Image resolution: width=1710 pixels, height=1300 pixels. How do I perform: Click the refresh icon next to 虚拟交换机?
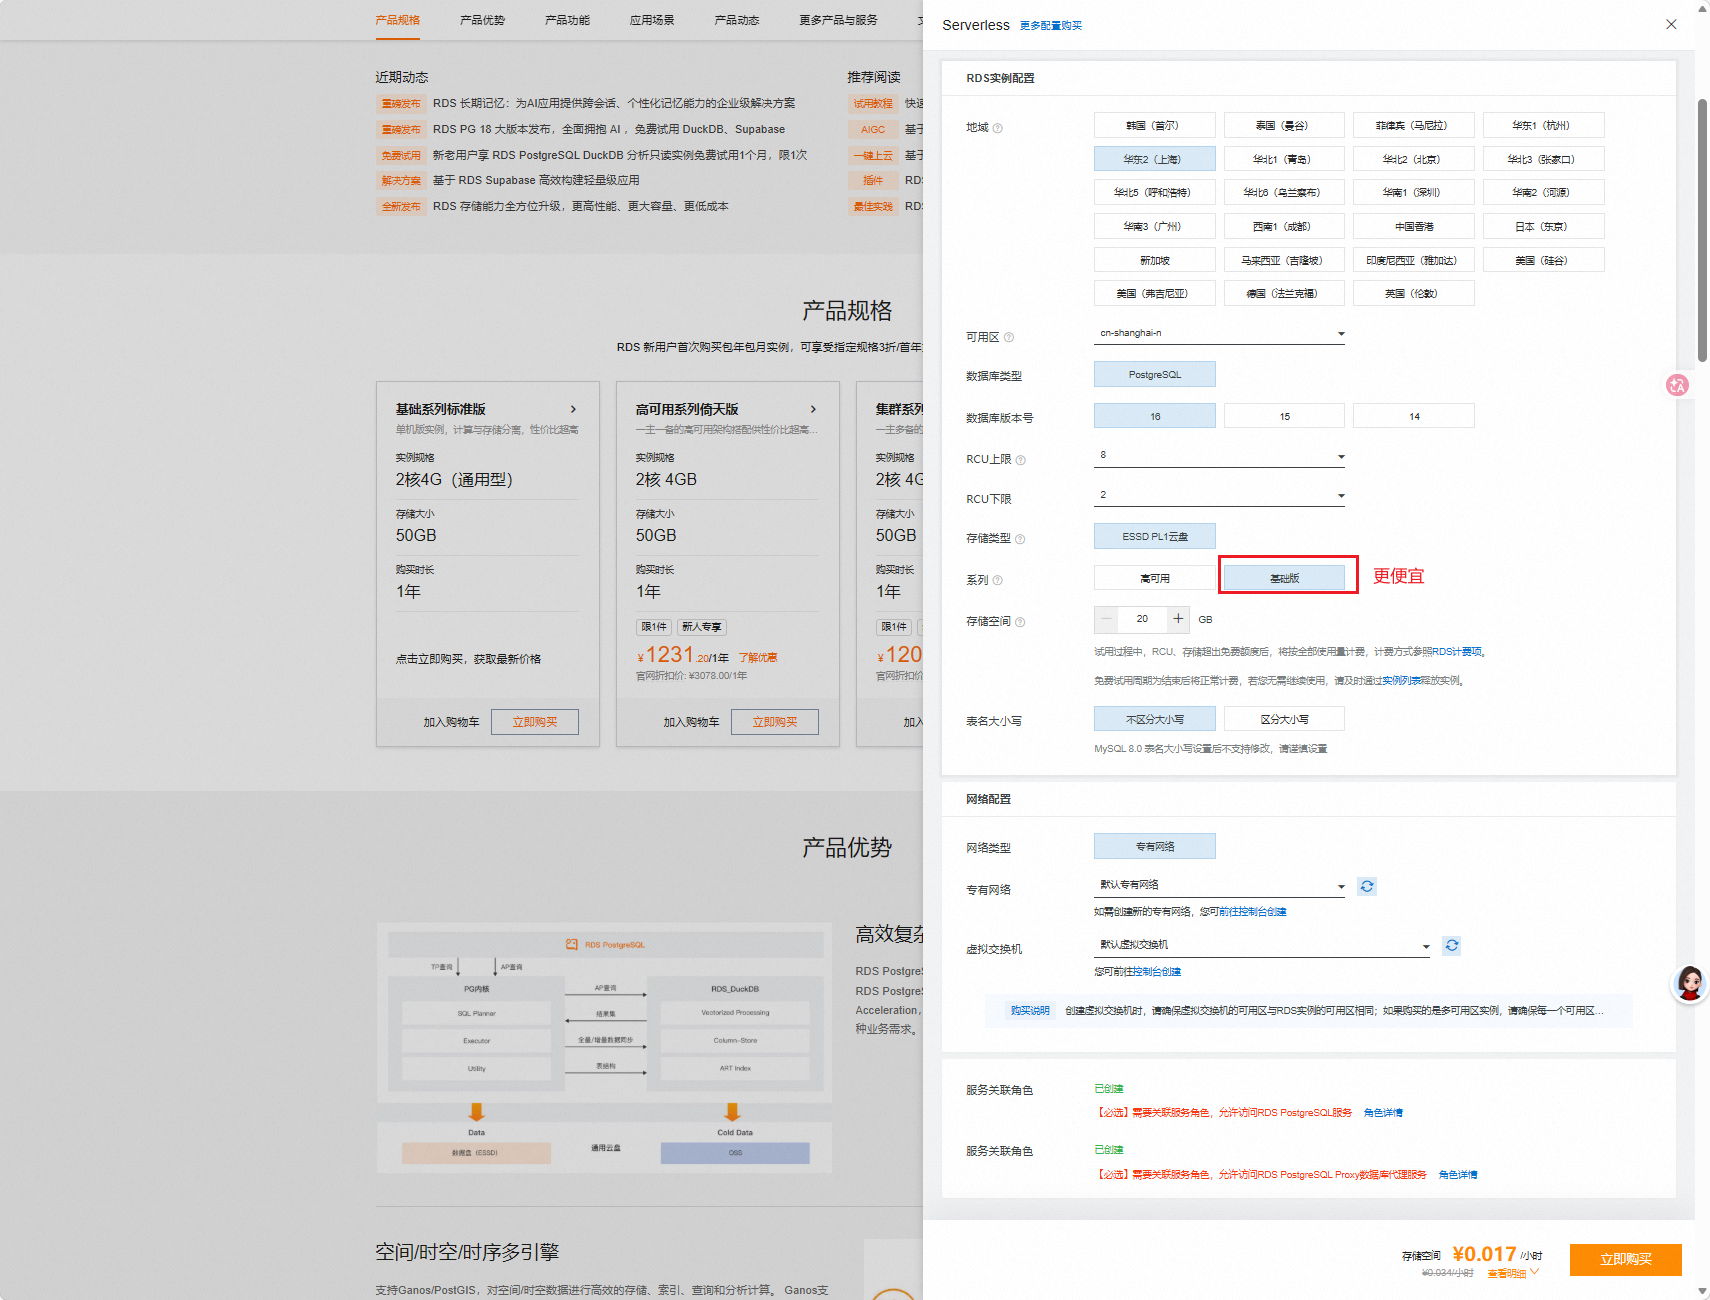coord(1452,945)
